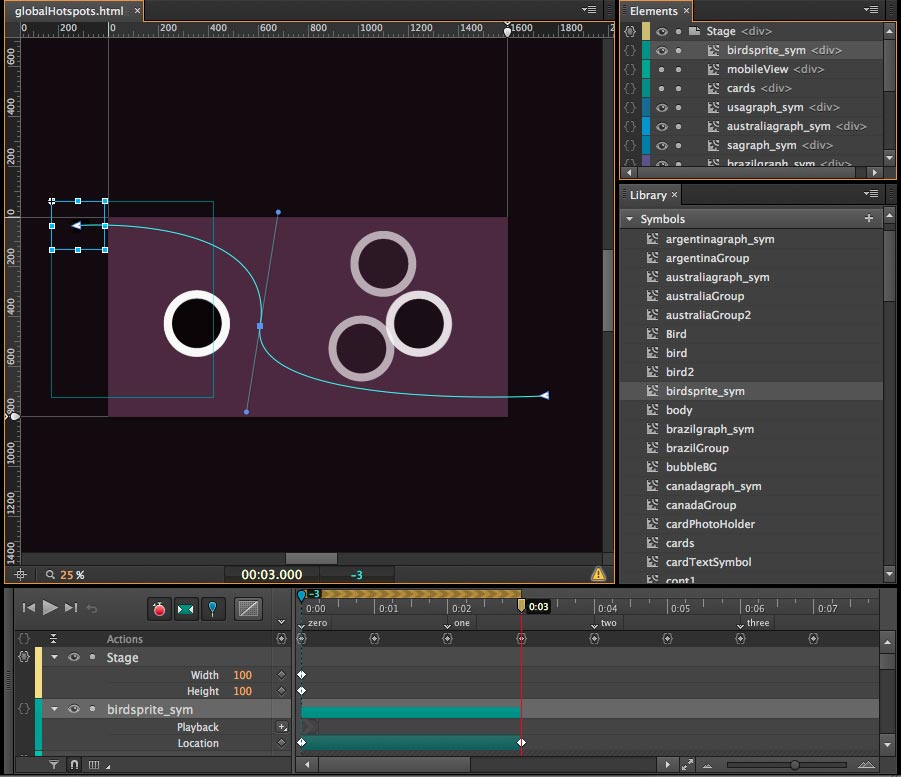Toggle the Pin tool in timeline
901x777 pixels.
point(213,609)
